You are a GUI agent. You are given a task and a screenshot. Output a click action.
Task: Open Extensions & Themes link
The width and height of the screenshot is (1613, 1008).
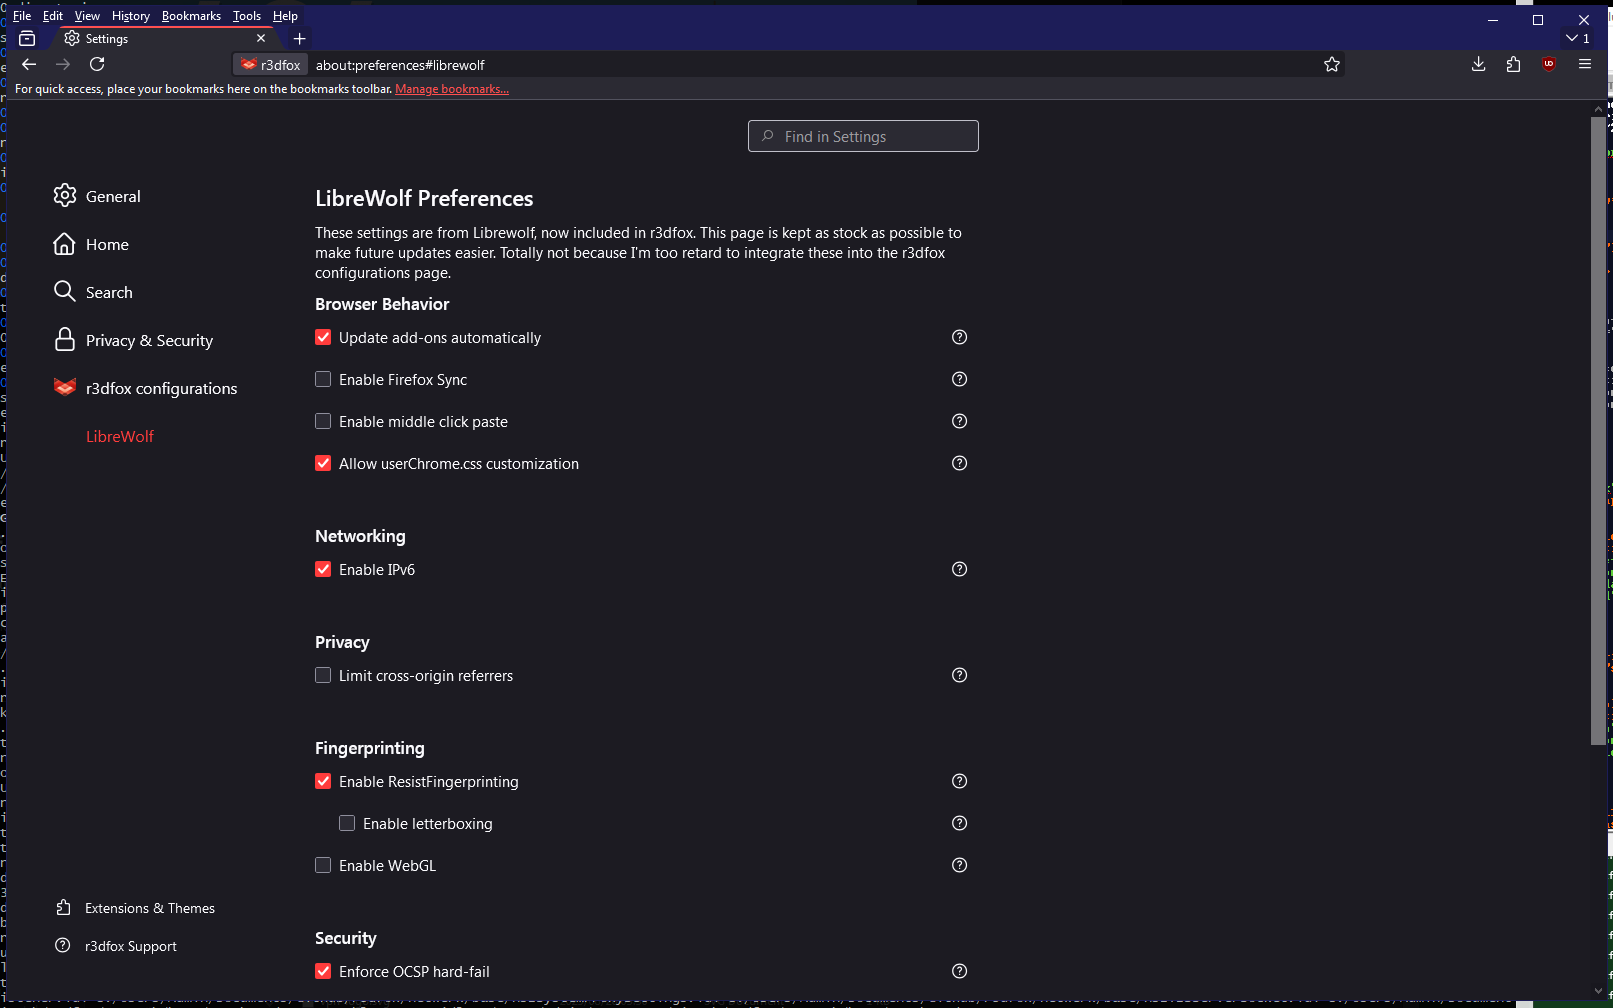coord(149,908)
